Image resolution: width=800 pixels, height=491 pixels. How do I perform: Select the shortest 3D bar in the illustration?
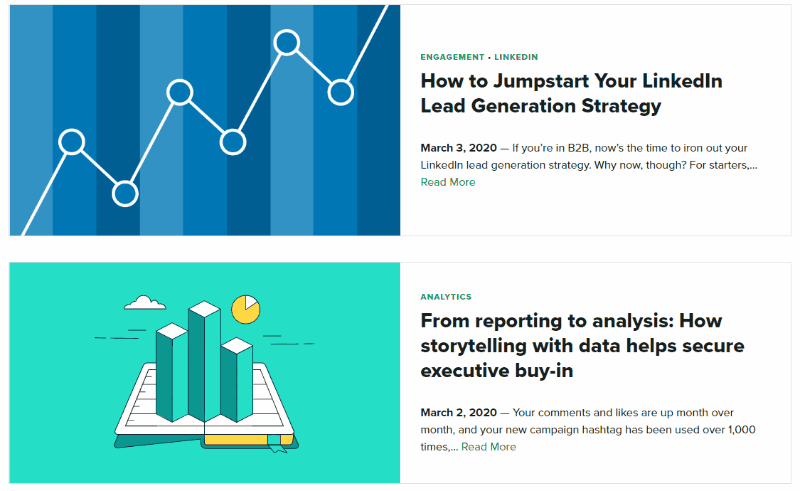[x=237, y=379]
